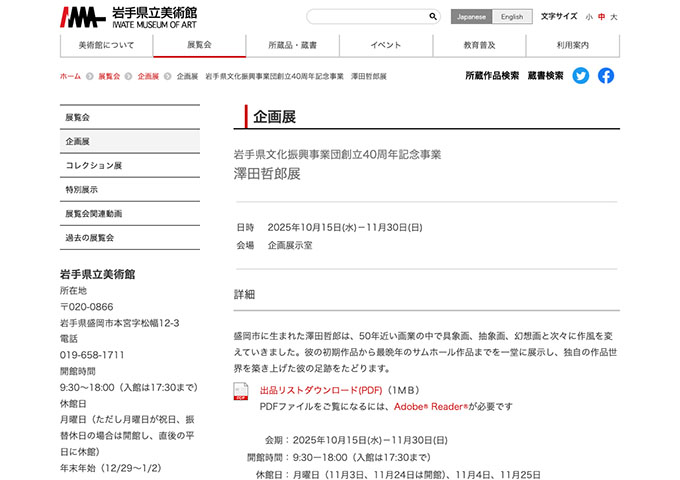Open the museum's Facebook page icon
The height and width of the screenshot is (480, 680).
tap(606, 76)
